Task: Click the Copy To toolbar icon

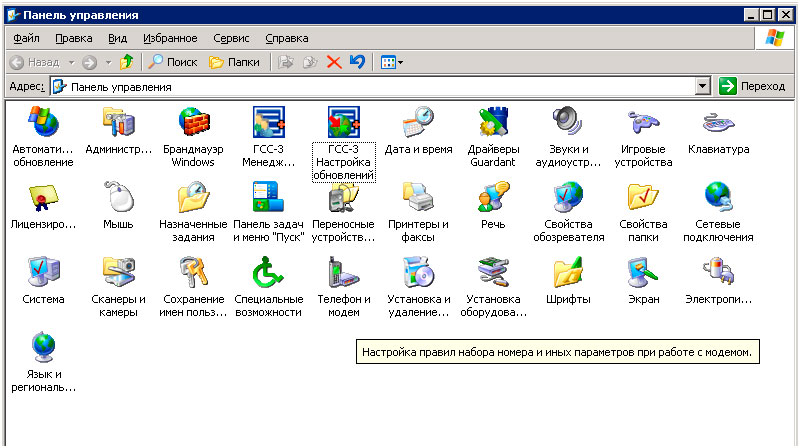Action: 310,62
